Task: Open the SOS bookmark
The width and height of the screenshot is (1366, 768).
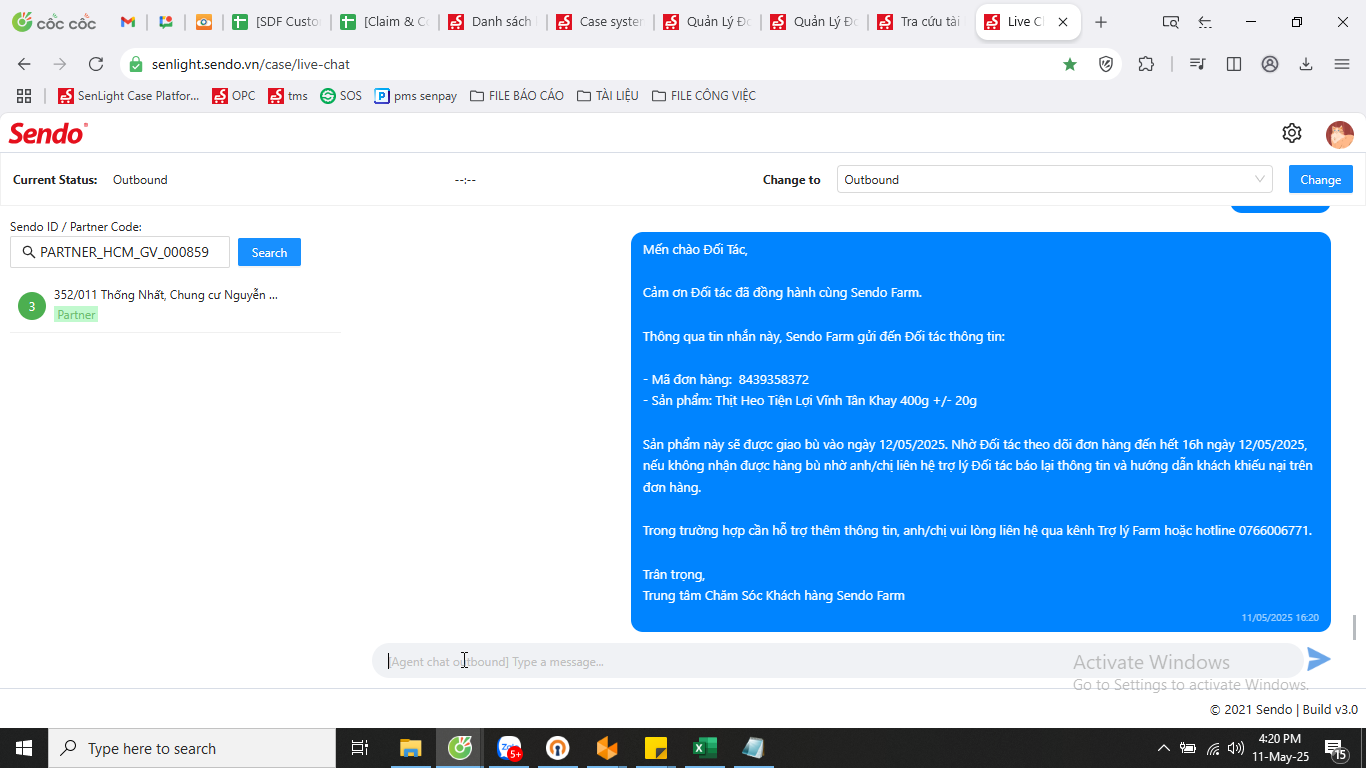Action: coord(341,96)
